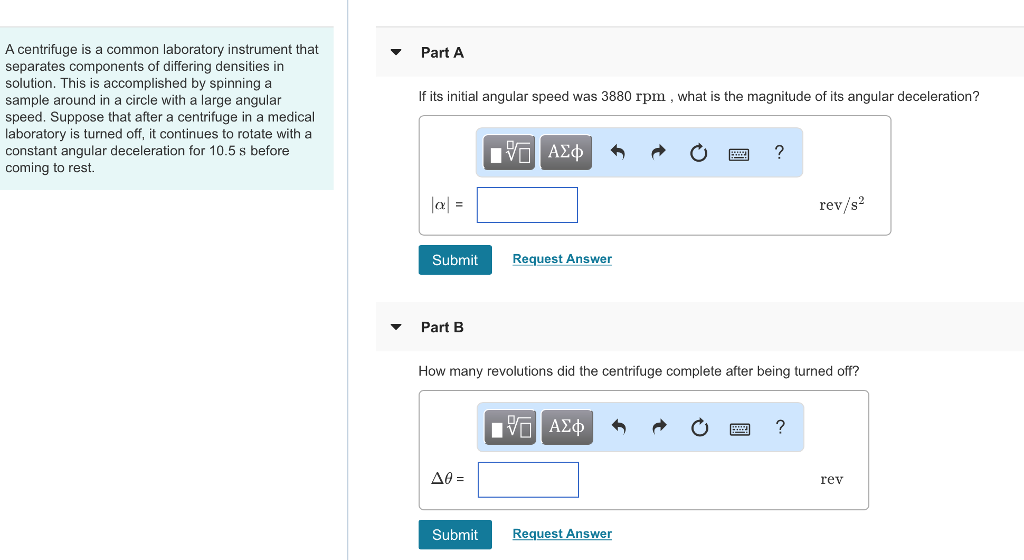Reset the Part A answer
Image resolution: width=1024 pixels, height=560 pixels.
click(x=698, y=153)
